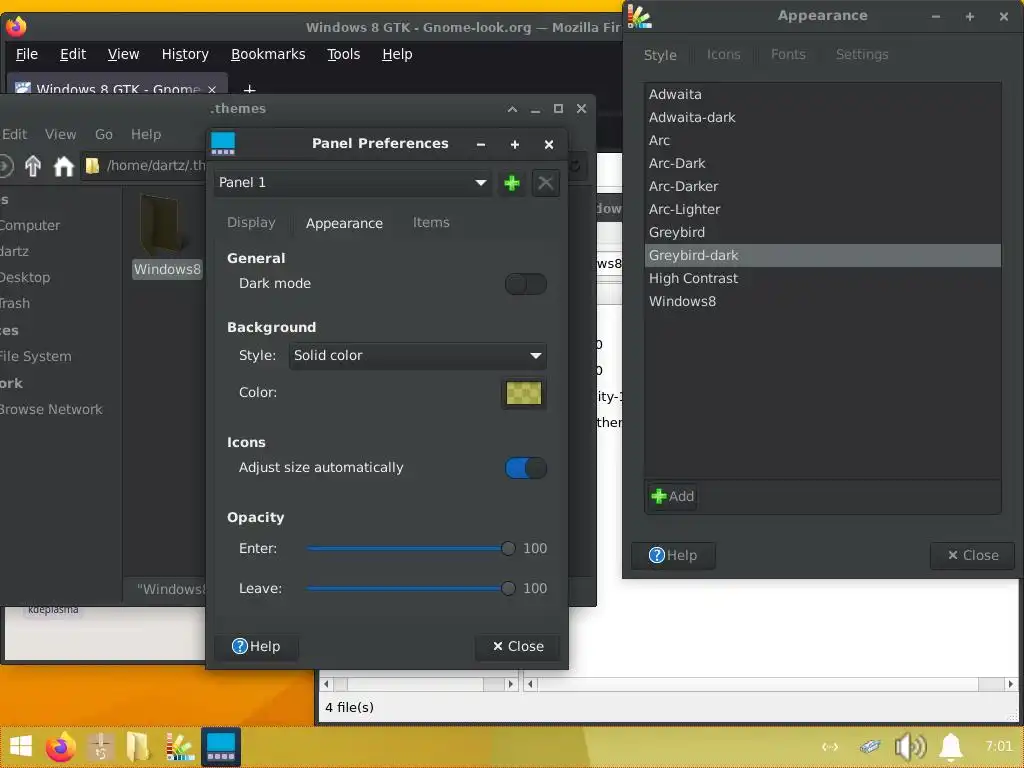
Task: Click the removable drive tray icon
Action: point(869,746)
